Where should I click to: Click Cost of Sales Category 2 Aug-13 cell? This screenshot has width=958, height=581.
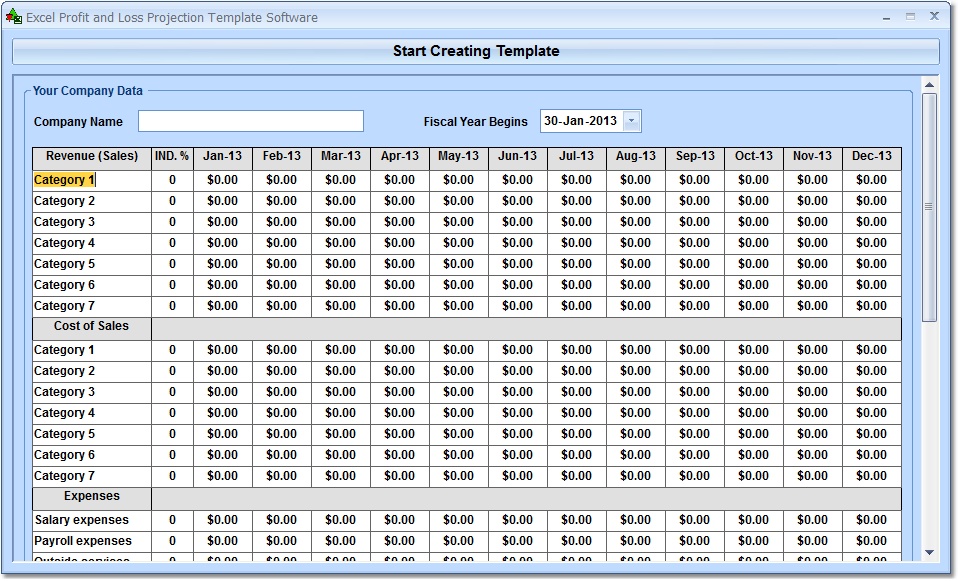(636, 371)
